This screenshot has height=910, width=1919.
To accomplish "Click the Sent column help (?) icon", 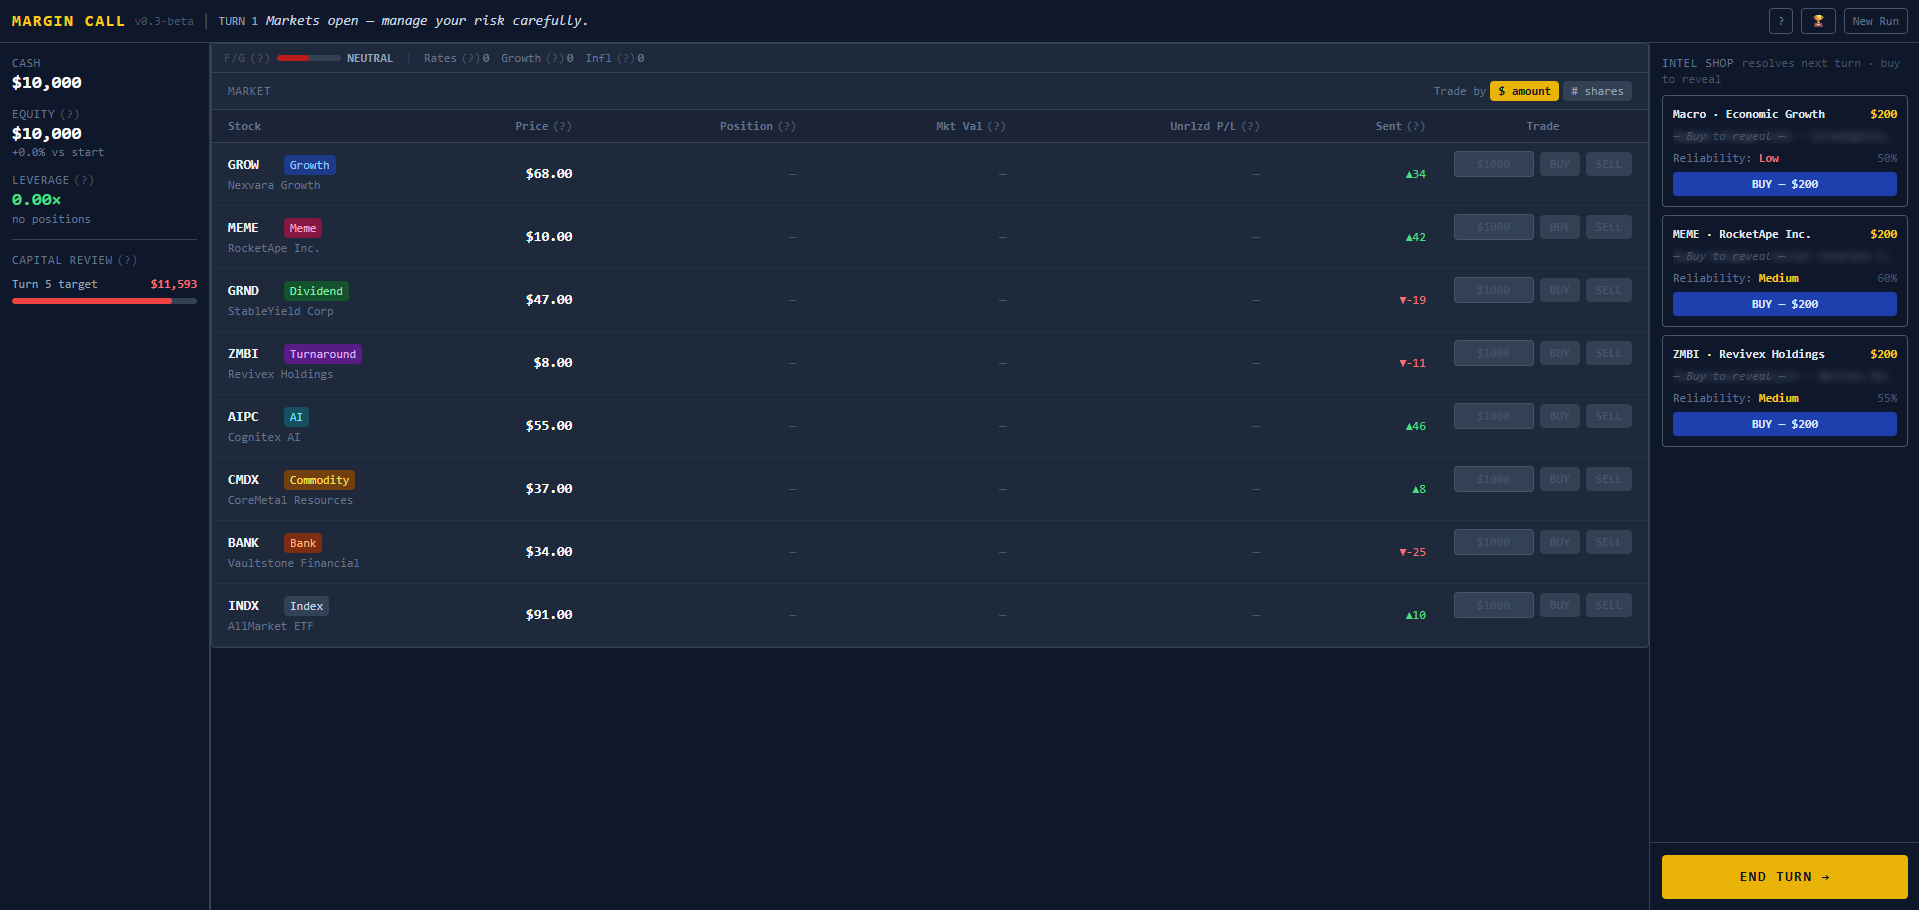I will point(1415,126).
